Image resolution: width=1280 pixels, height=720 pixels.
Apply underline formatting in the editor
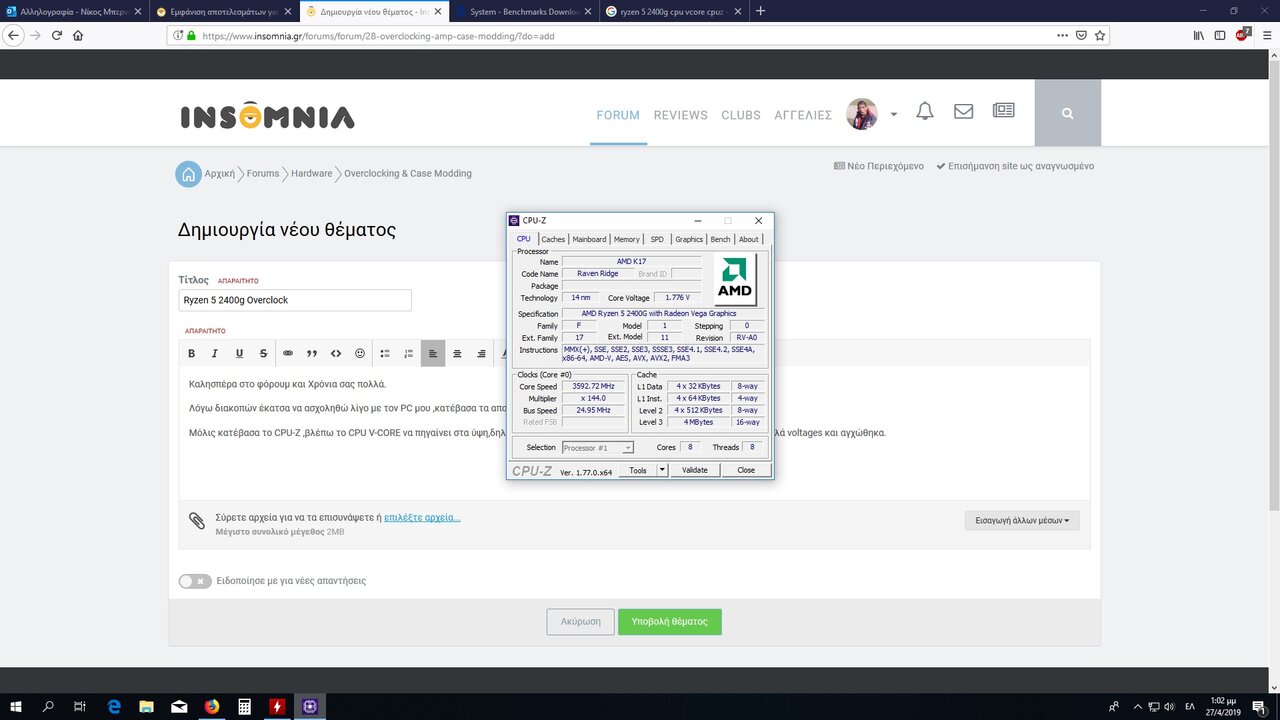point(239,353)
